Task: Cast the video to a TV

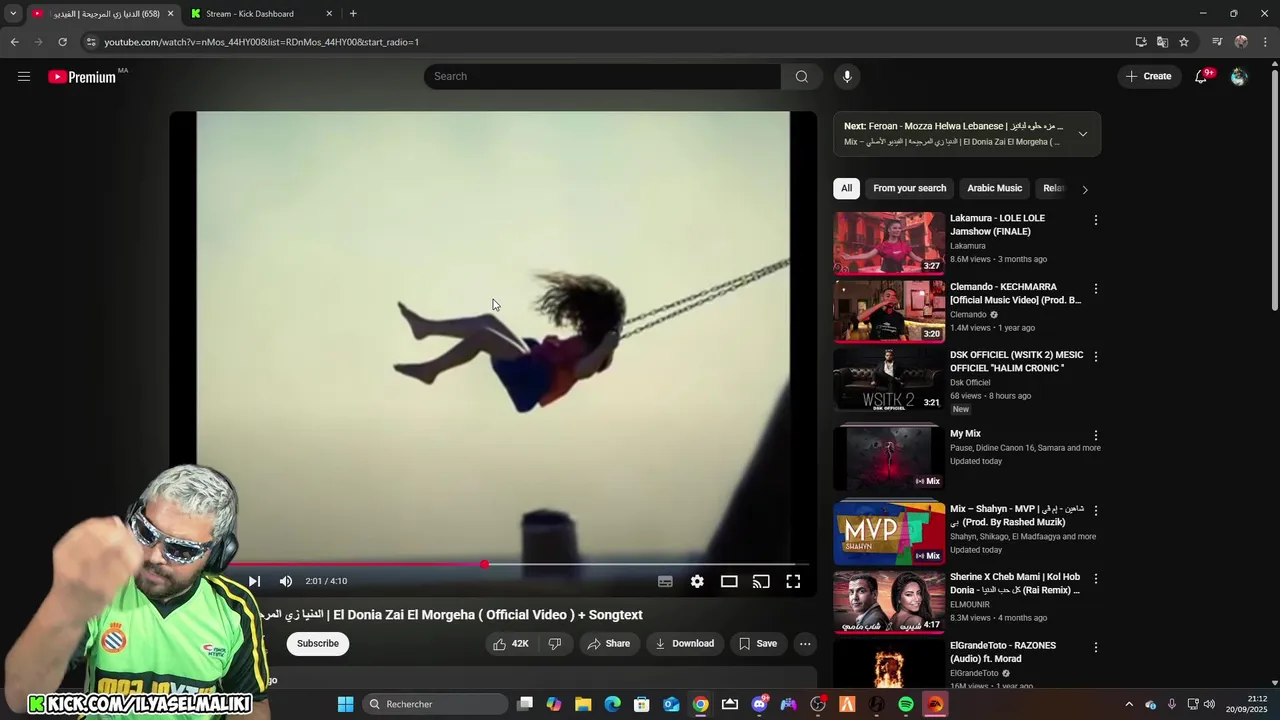Action: 761,581
